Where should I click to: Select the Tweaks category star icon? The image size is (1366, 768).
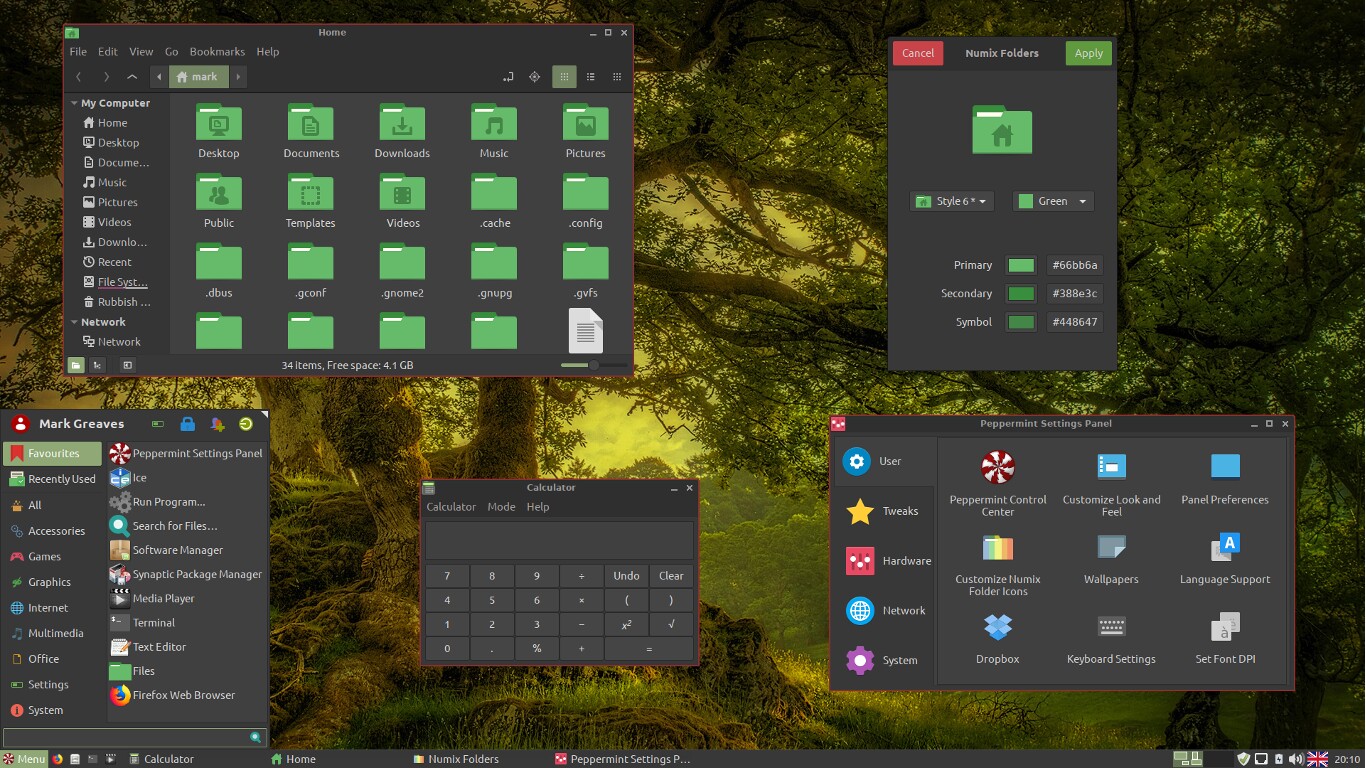857,511
